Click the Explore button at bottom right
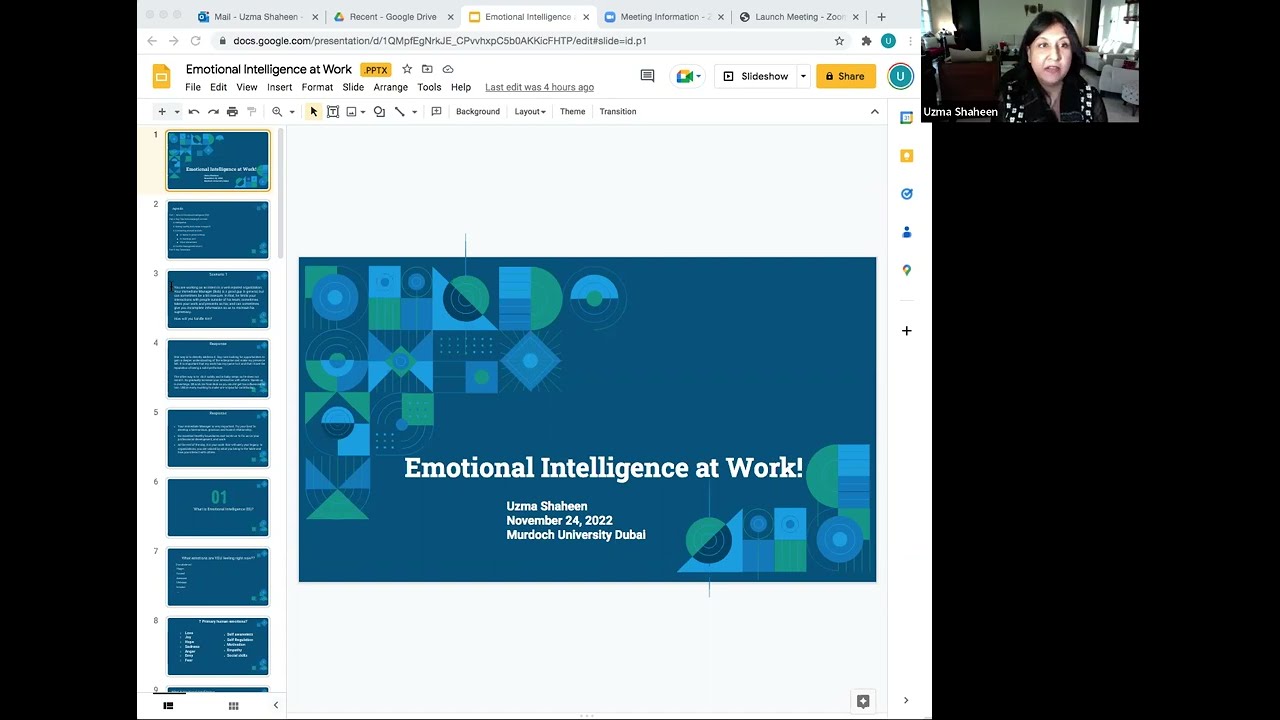The height and width of the screenshot is (720, 1280). click(863, 701)
